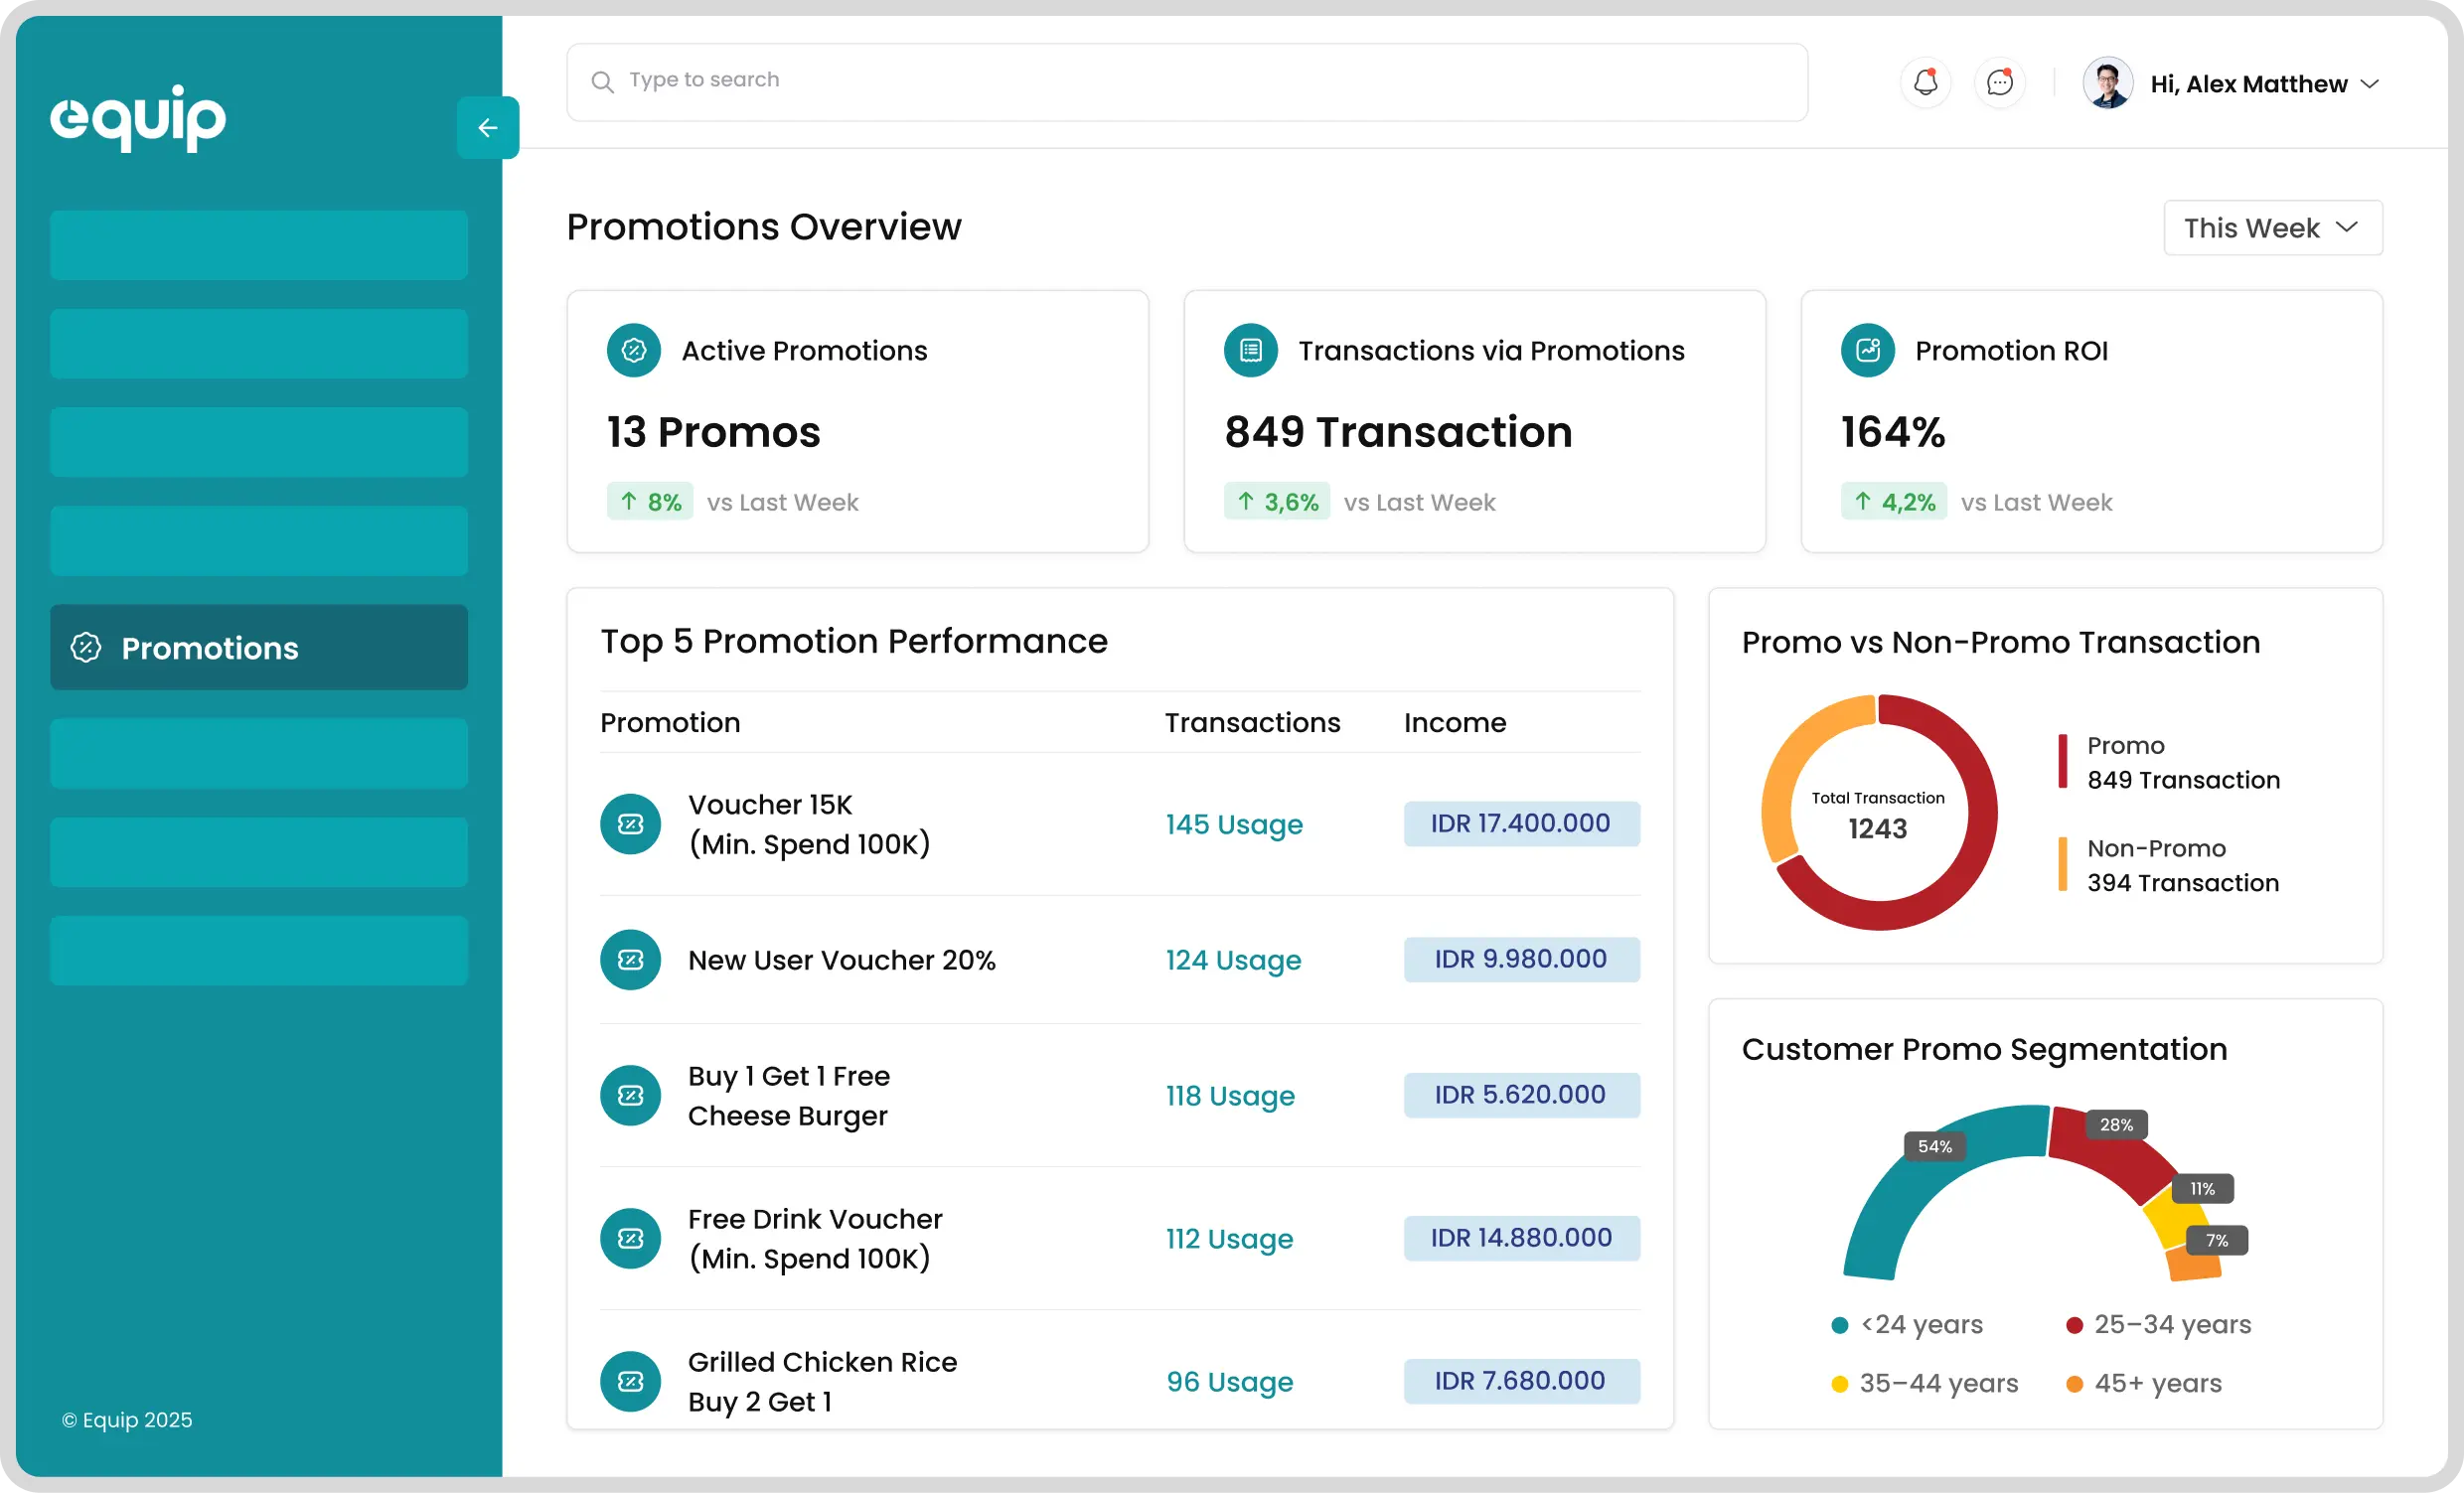The width and height of the screenshot is (2464, 1493).
Task: Click the Type to search field
Action: 1186,81
